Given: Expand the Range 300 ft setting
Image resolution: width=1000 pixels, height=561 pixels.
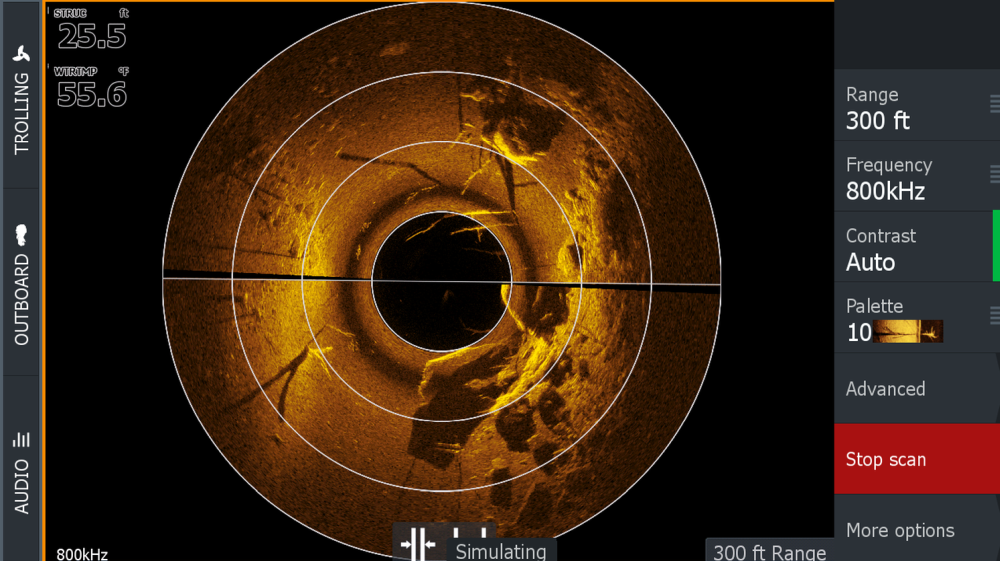Looking at the screenshot, I should (900, 108).
